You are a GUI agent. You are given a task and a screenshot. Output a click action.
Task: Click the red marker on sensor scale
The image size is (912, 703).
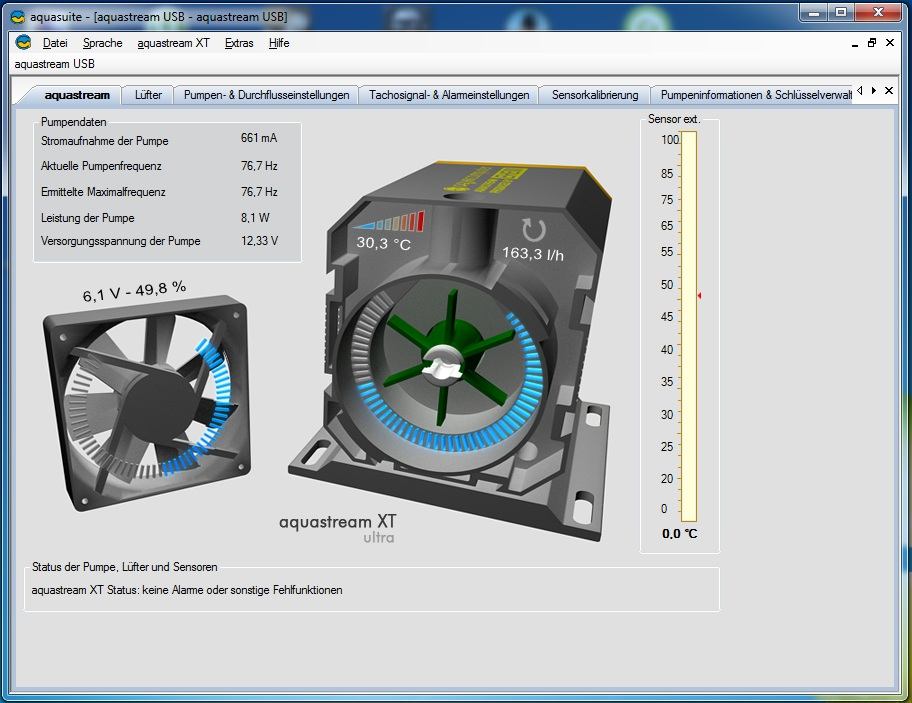coord(699,296)
